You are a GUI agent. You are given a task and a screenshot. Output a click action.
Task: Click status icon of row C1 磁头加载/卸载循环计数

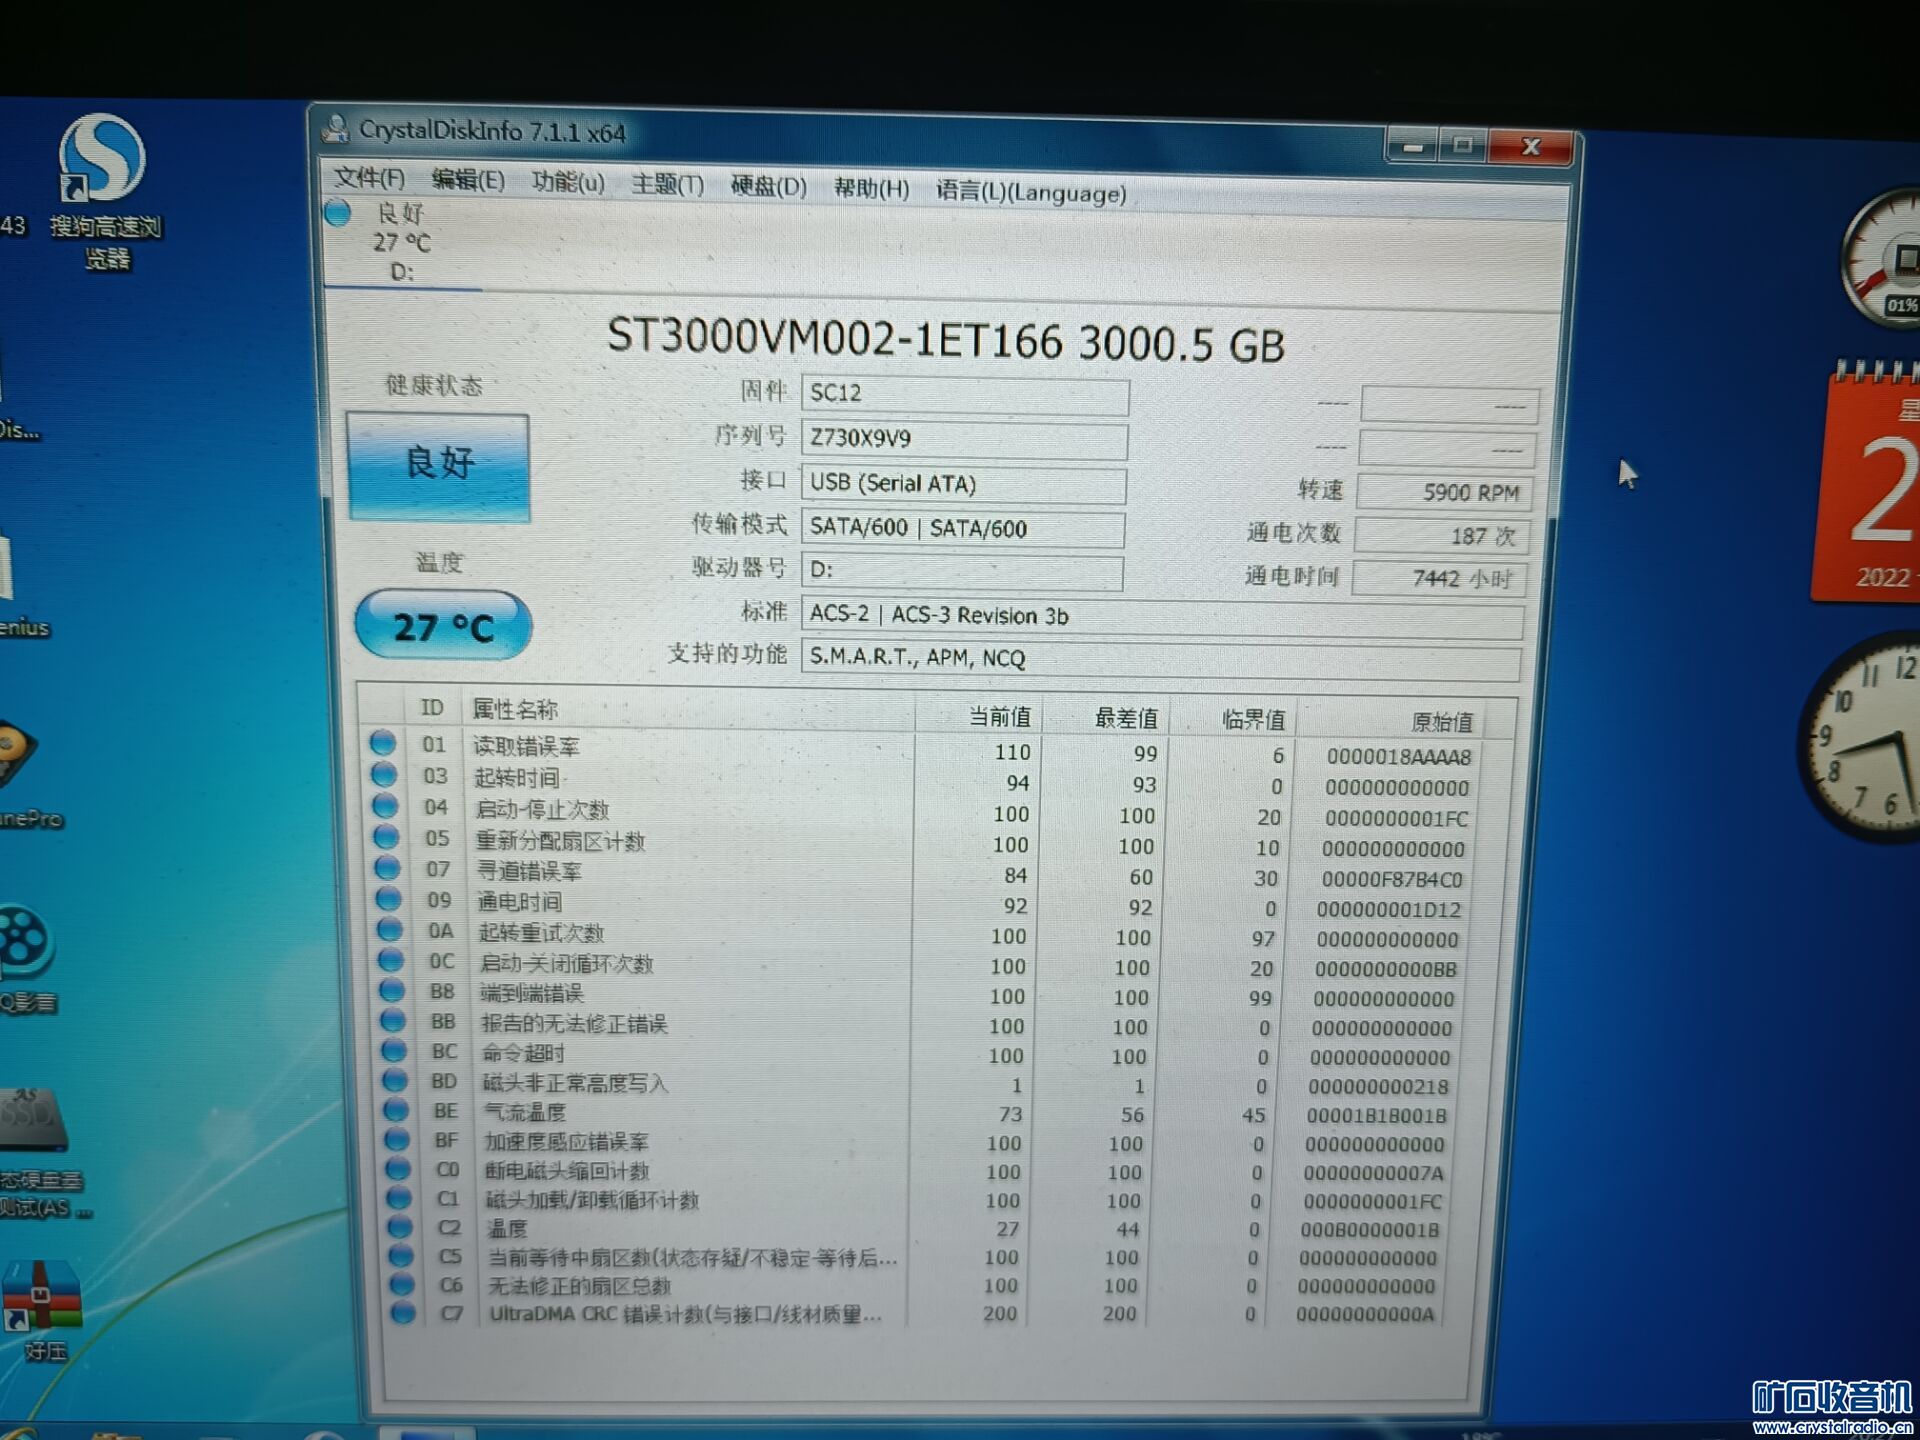(399, 1196)
